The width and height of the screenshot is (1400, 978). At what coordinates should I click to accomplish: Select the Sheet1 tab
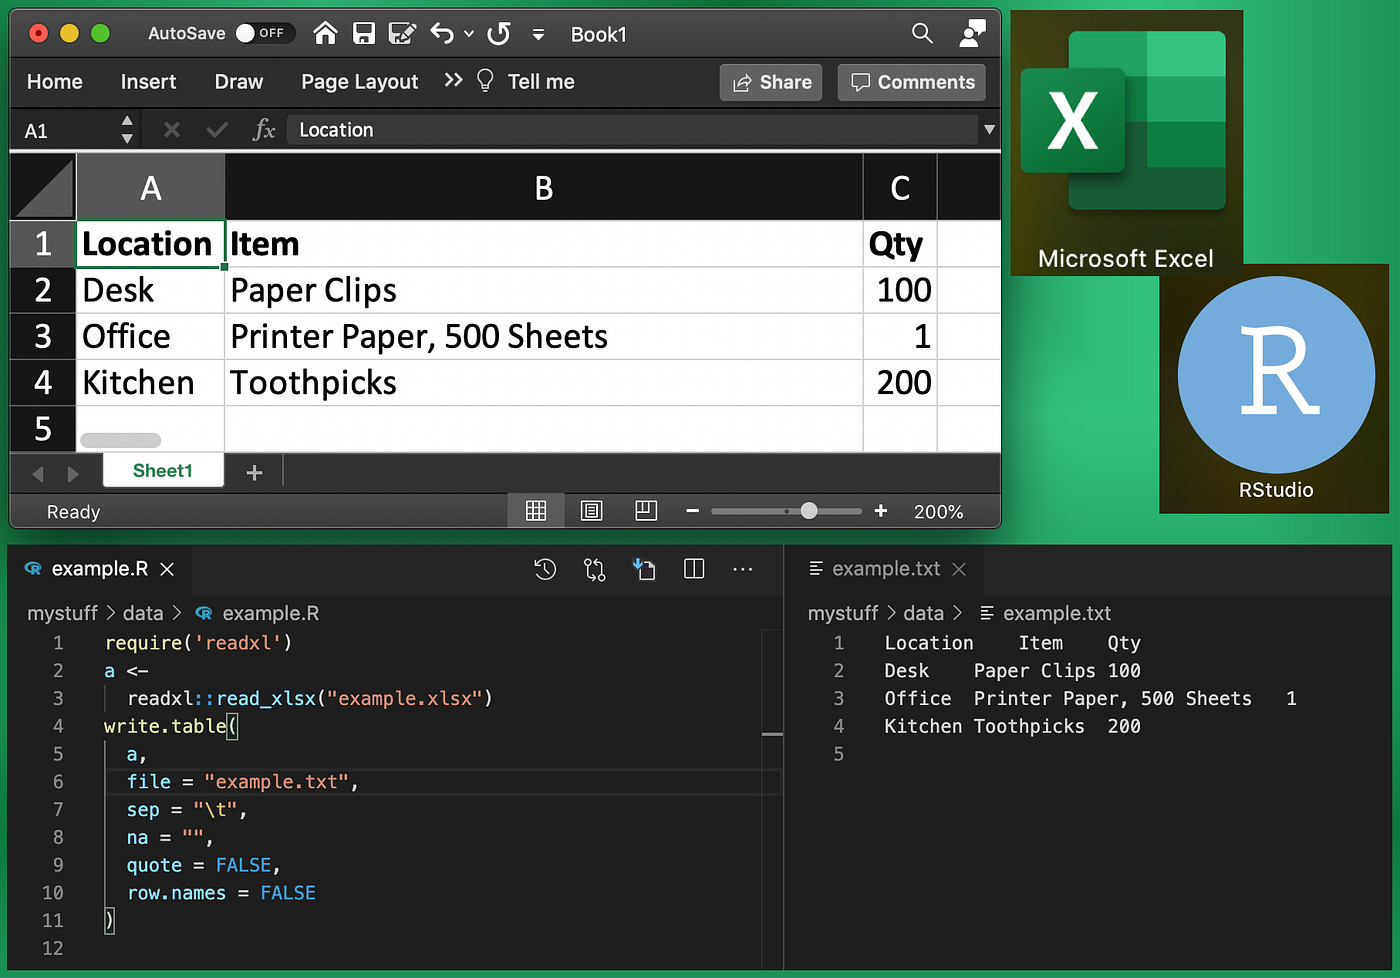[163, 470]
